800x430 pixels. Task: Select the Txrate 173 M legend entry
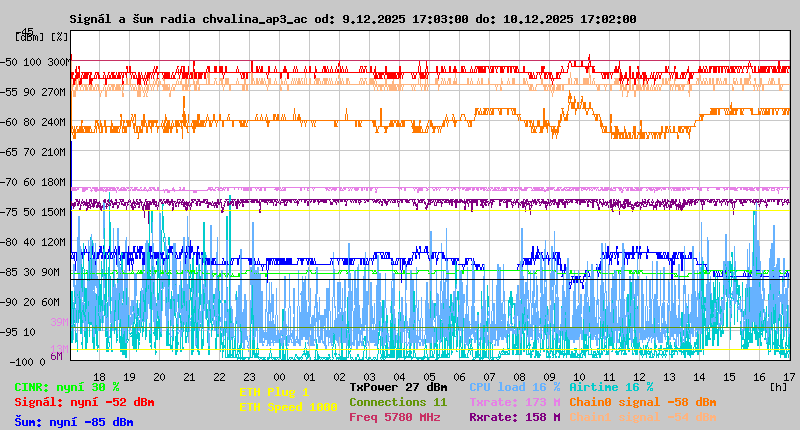[514, 402]
